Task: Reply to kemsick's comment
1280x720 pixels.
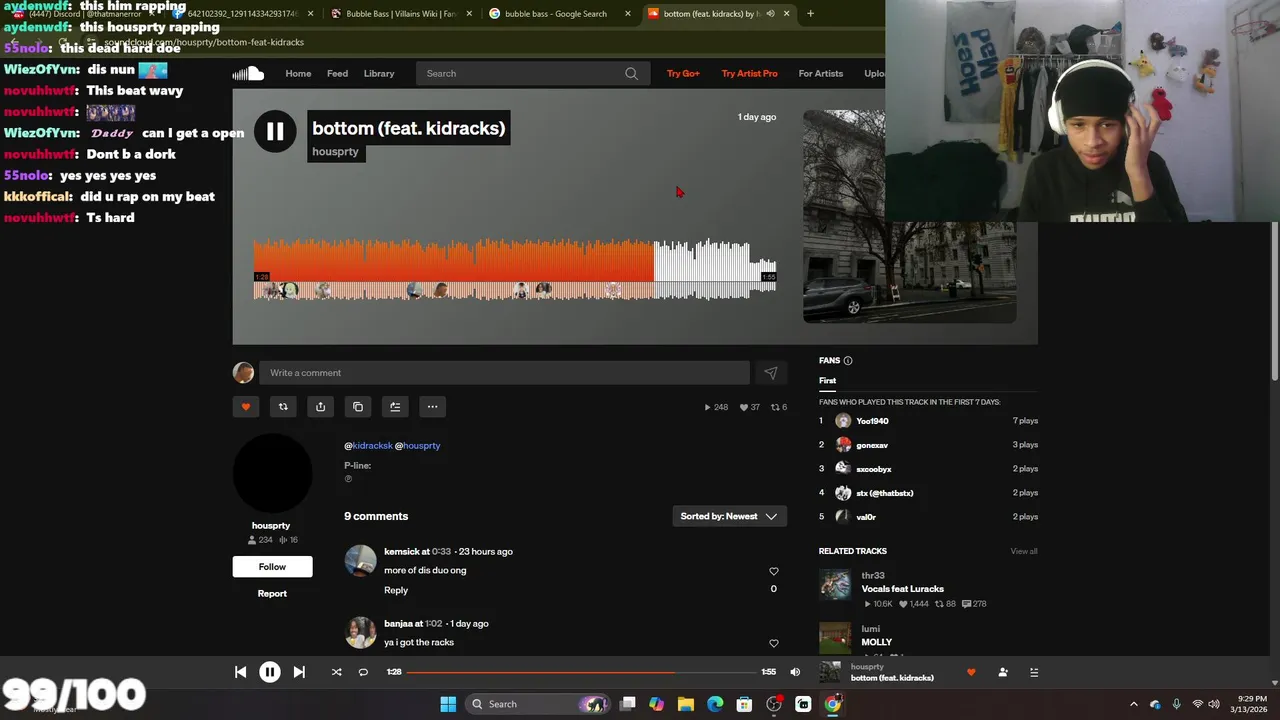Action: 396,590
